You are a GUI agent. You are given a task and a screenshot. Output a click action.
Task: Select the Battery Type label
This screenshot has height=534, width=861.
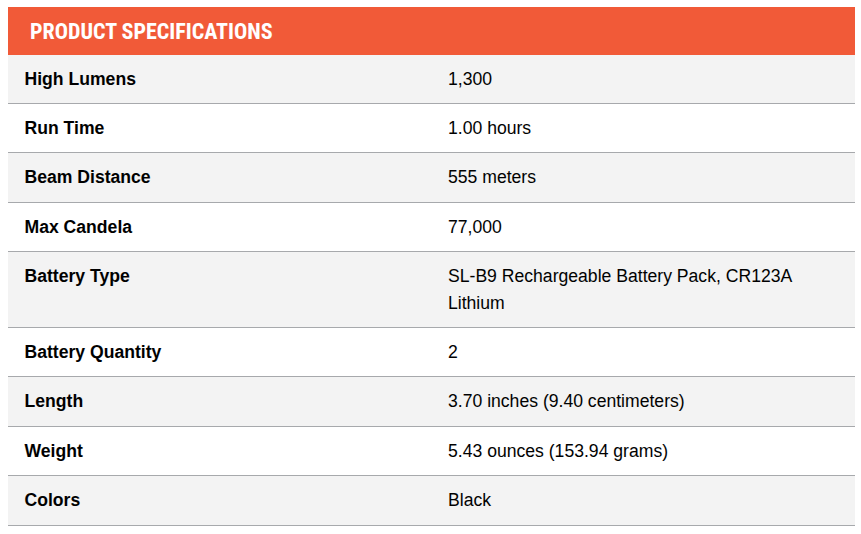(x=77, y=276)
